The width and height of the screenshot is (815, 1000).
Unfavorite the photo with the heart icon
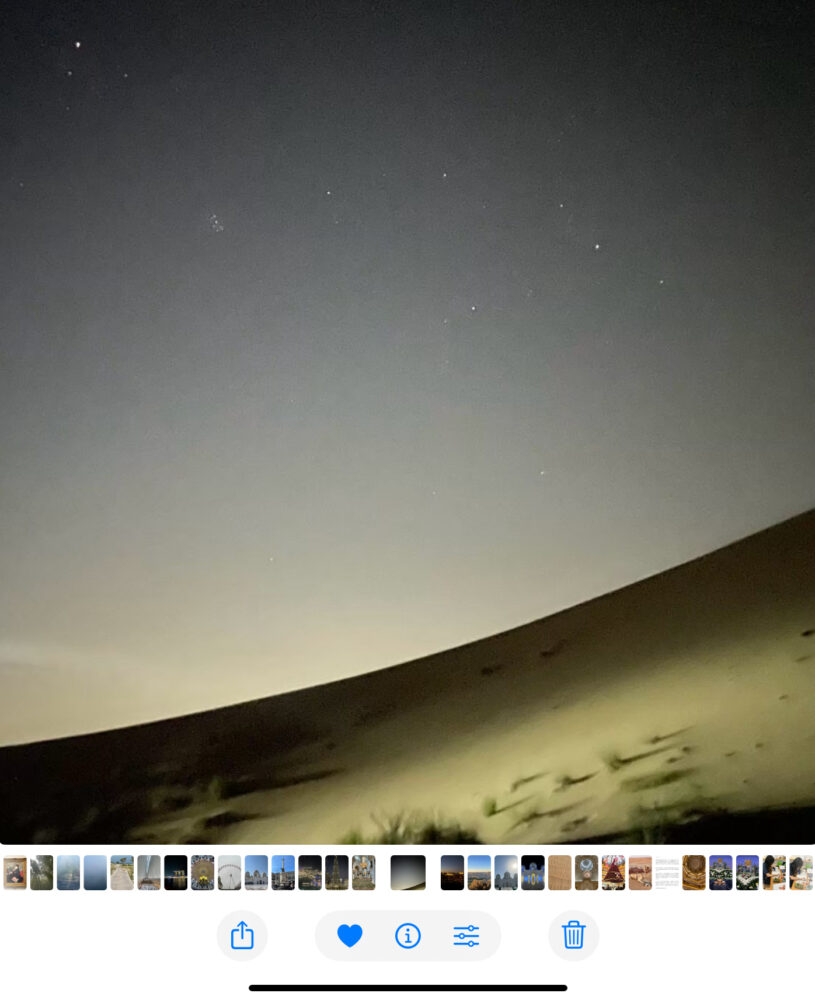(x=349, y=936)
